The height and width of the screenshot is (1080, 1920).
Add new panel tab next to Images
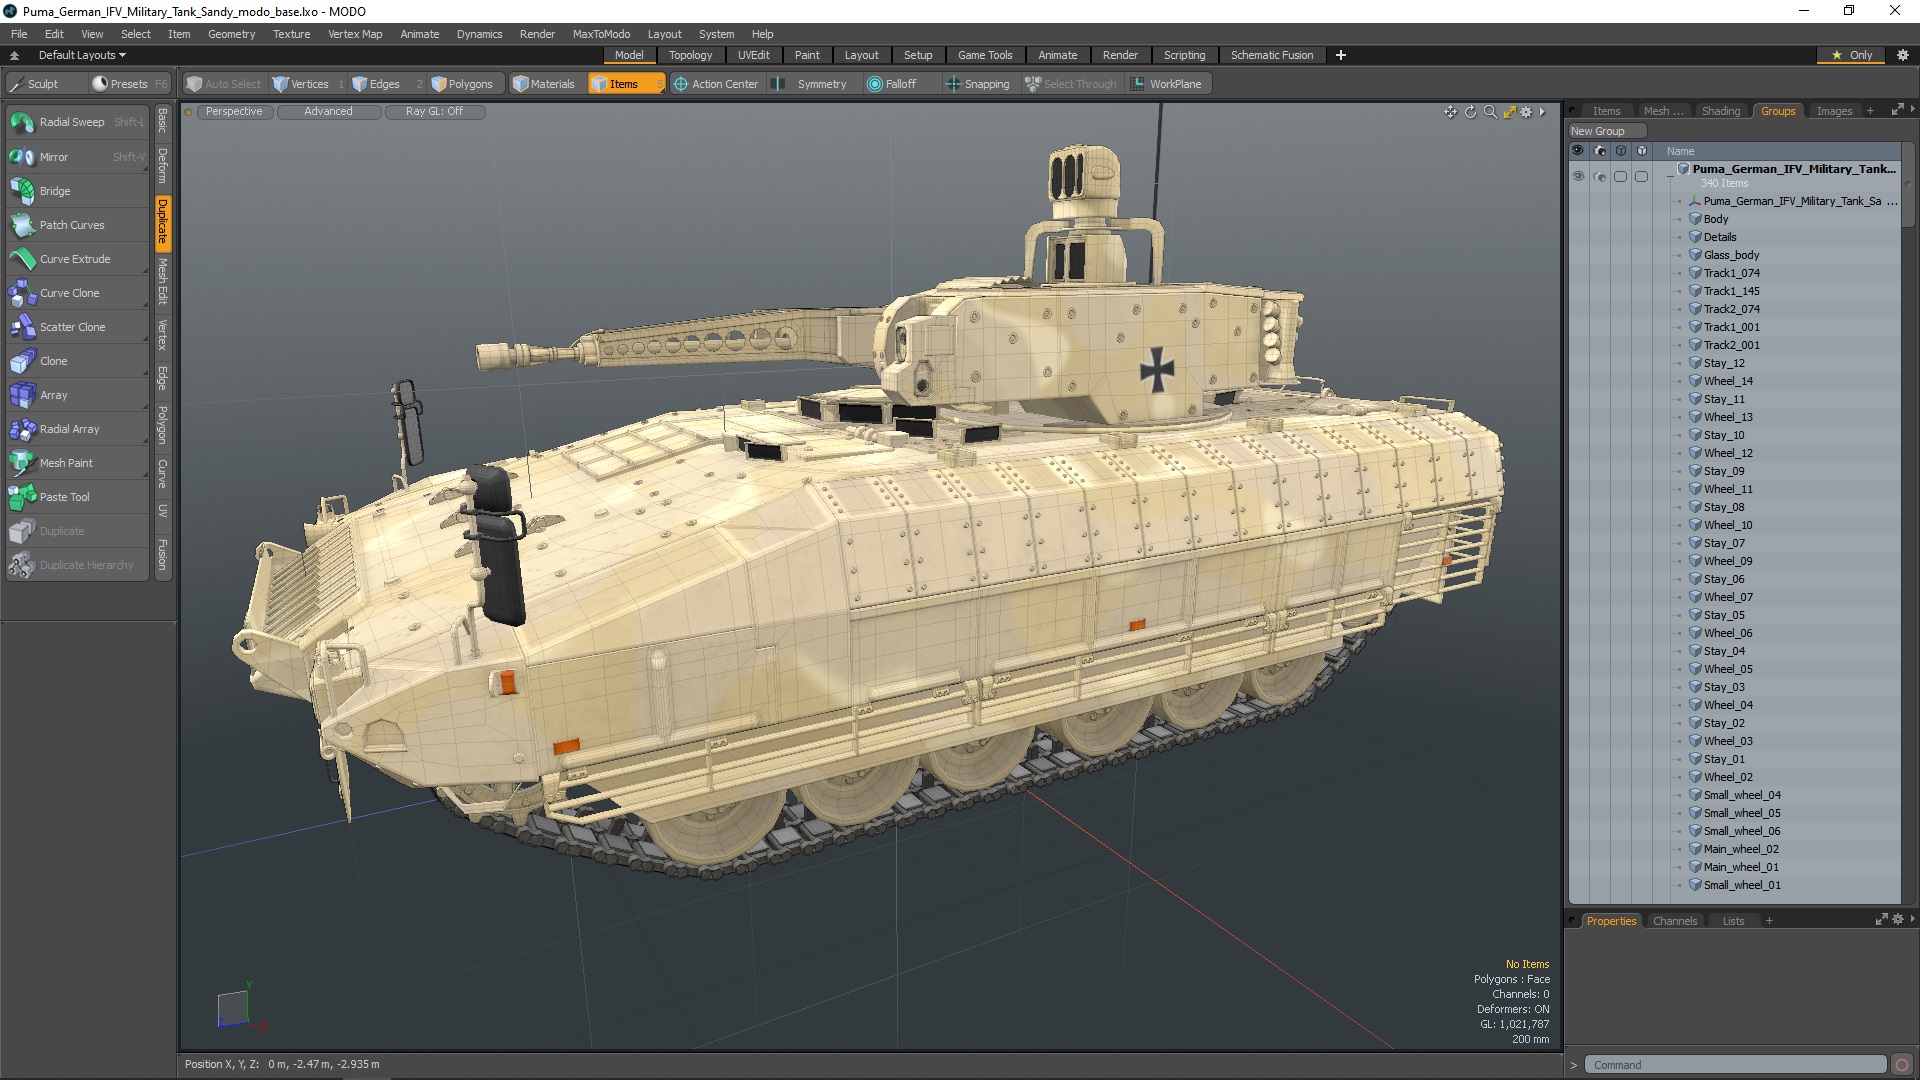point(1870,111)
